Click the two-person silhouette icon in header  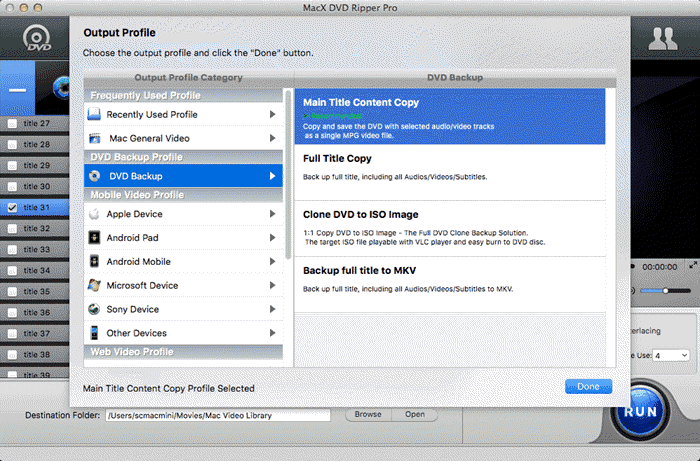coord(663,39)
